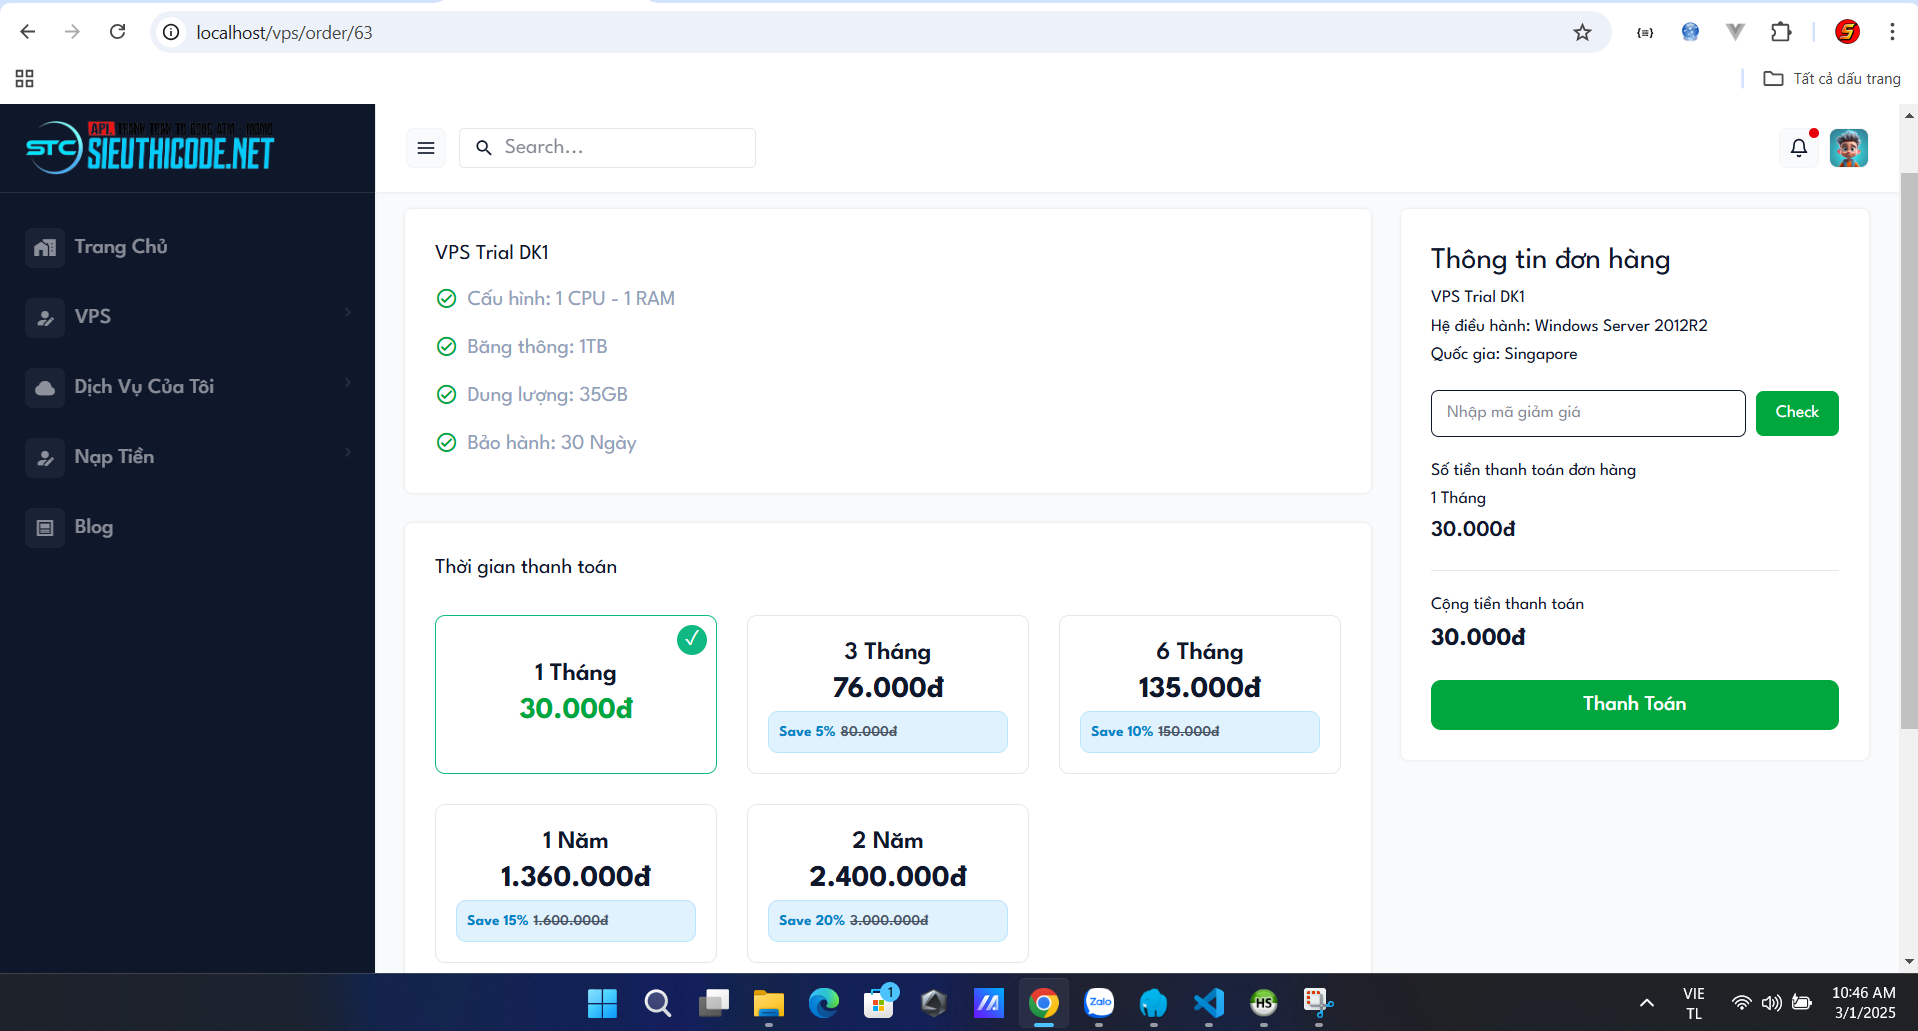Reload the page in browser
The height and width of the screenshot is (1031, 1918).
[117, 32]
